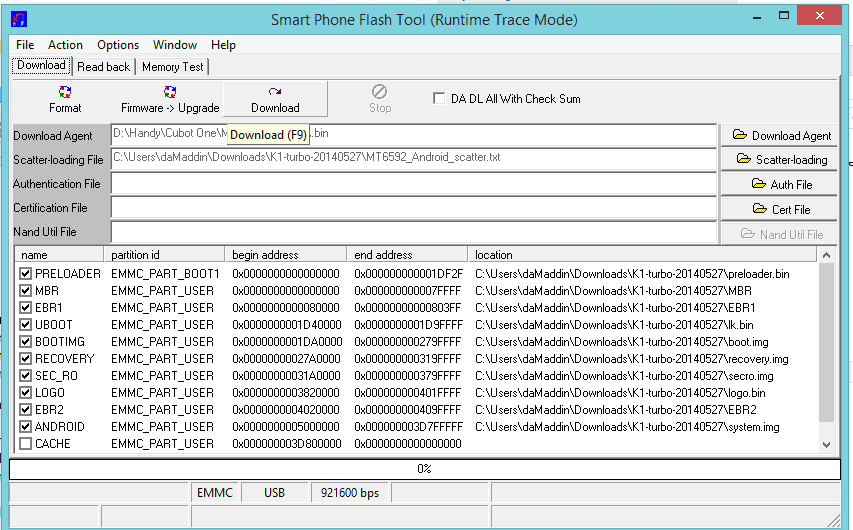
Task: Switch to the Memory Test tab
Action: coord(172,67)
